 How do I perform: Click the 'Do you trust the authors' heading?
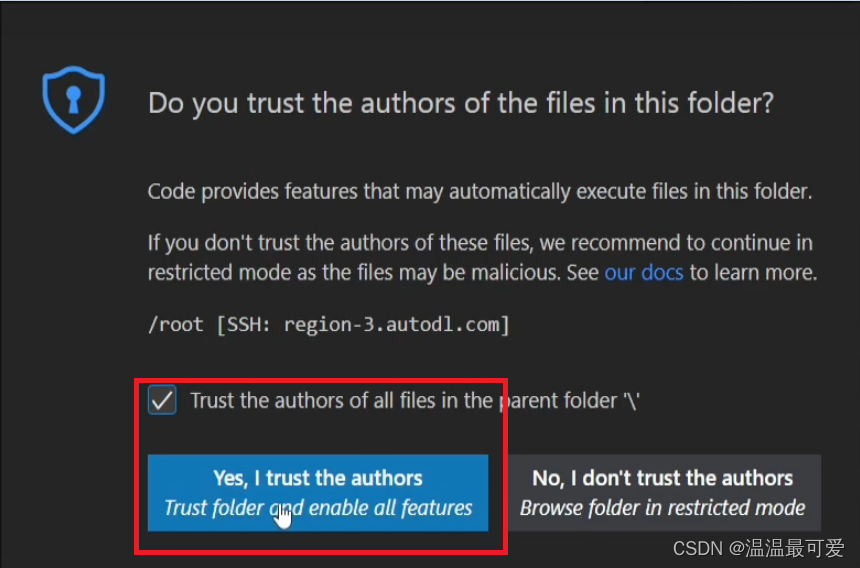pyautogui.click(x=461, y=103)
